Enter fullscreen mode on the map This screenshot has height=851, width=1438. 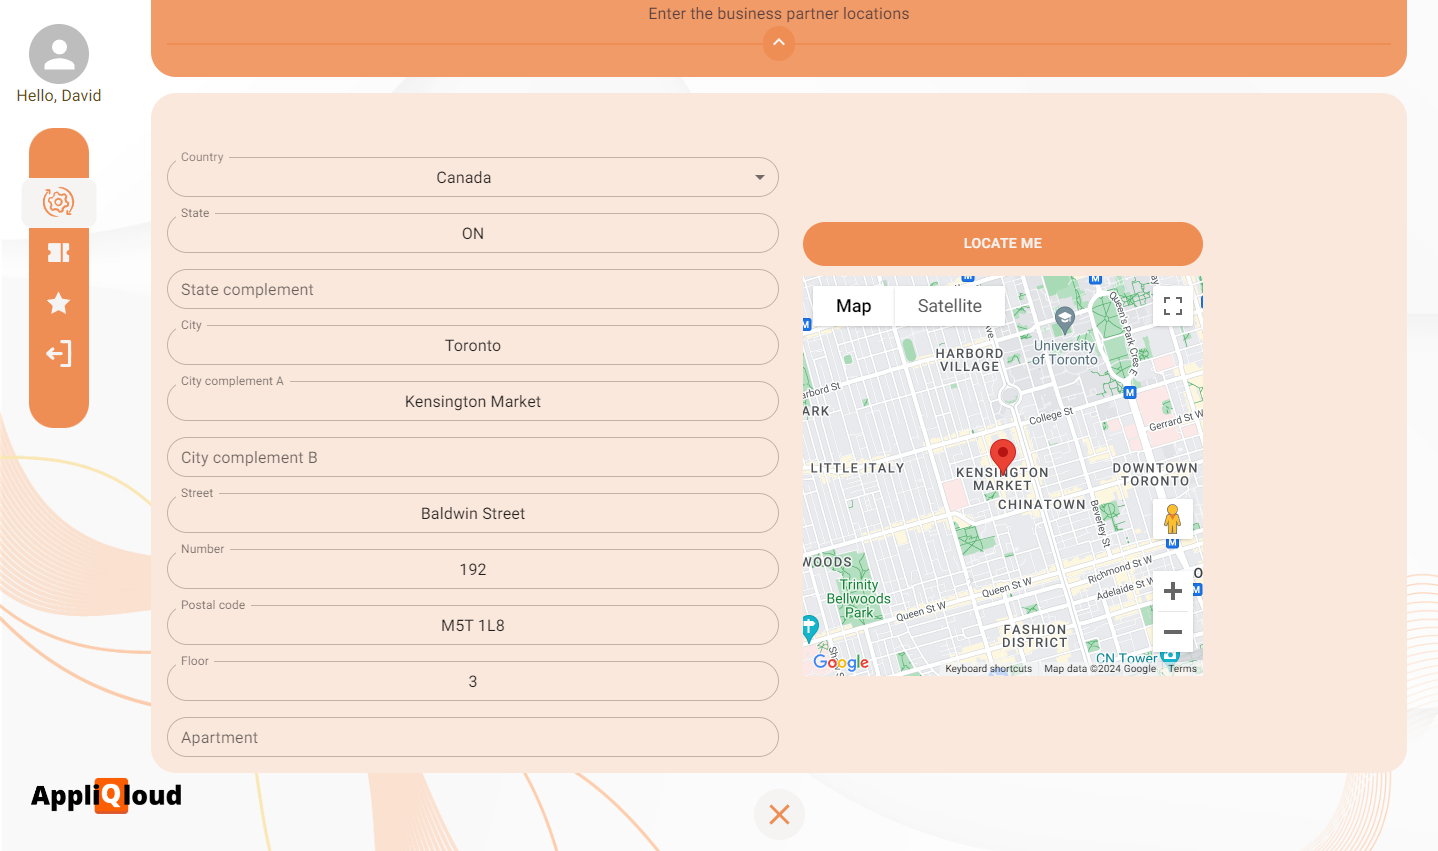pyautogui.click(x=1172, y=306)
